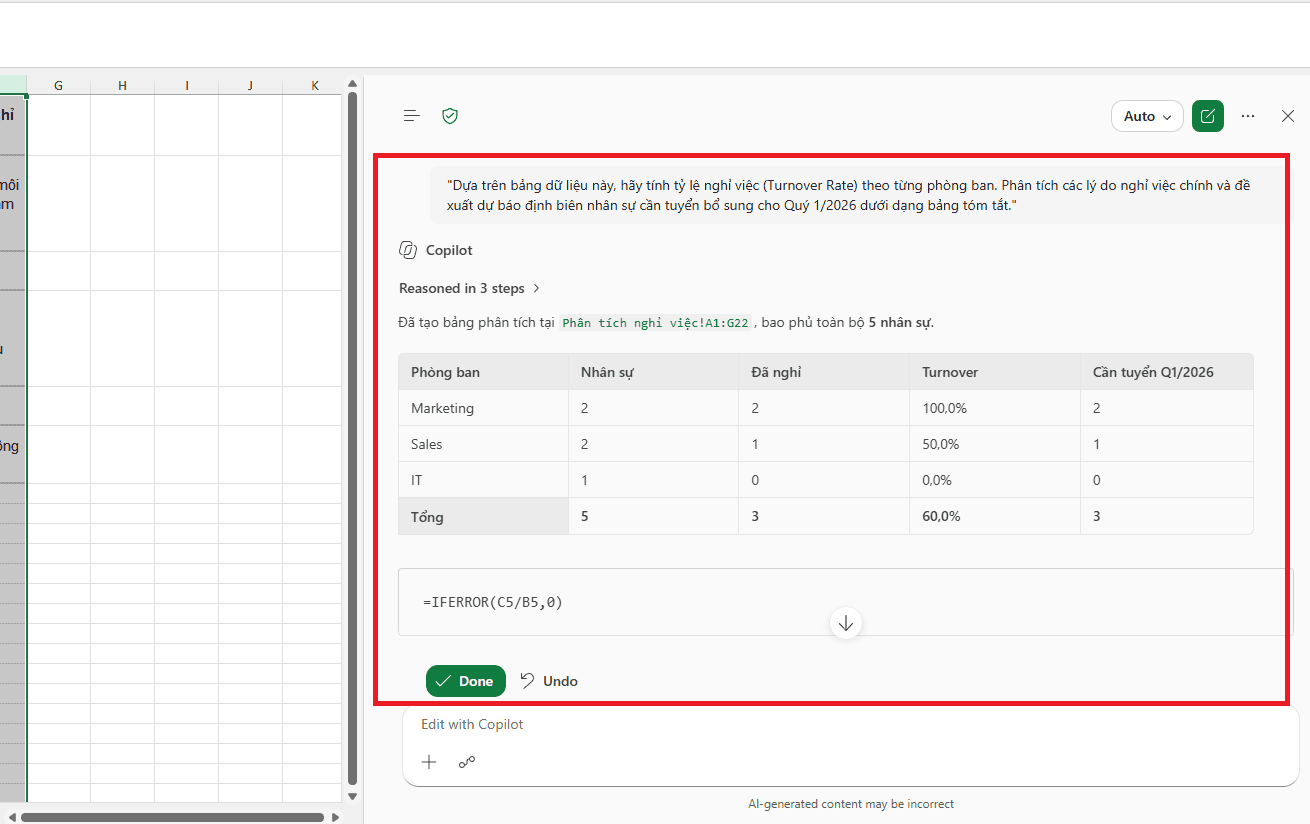This screenshot has width=1310, height=824.
Task: Click the =IFERROR(C5/B5,0) formula text
Action: click(x=493, y=602)
